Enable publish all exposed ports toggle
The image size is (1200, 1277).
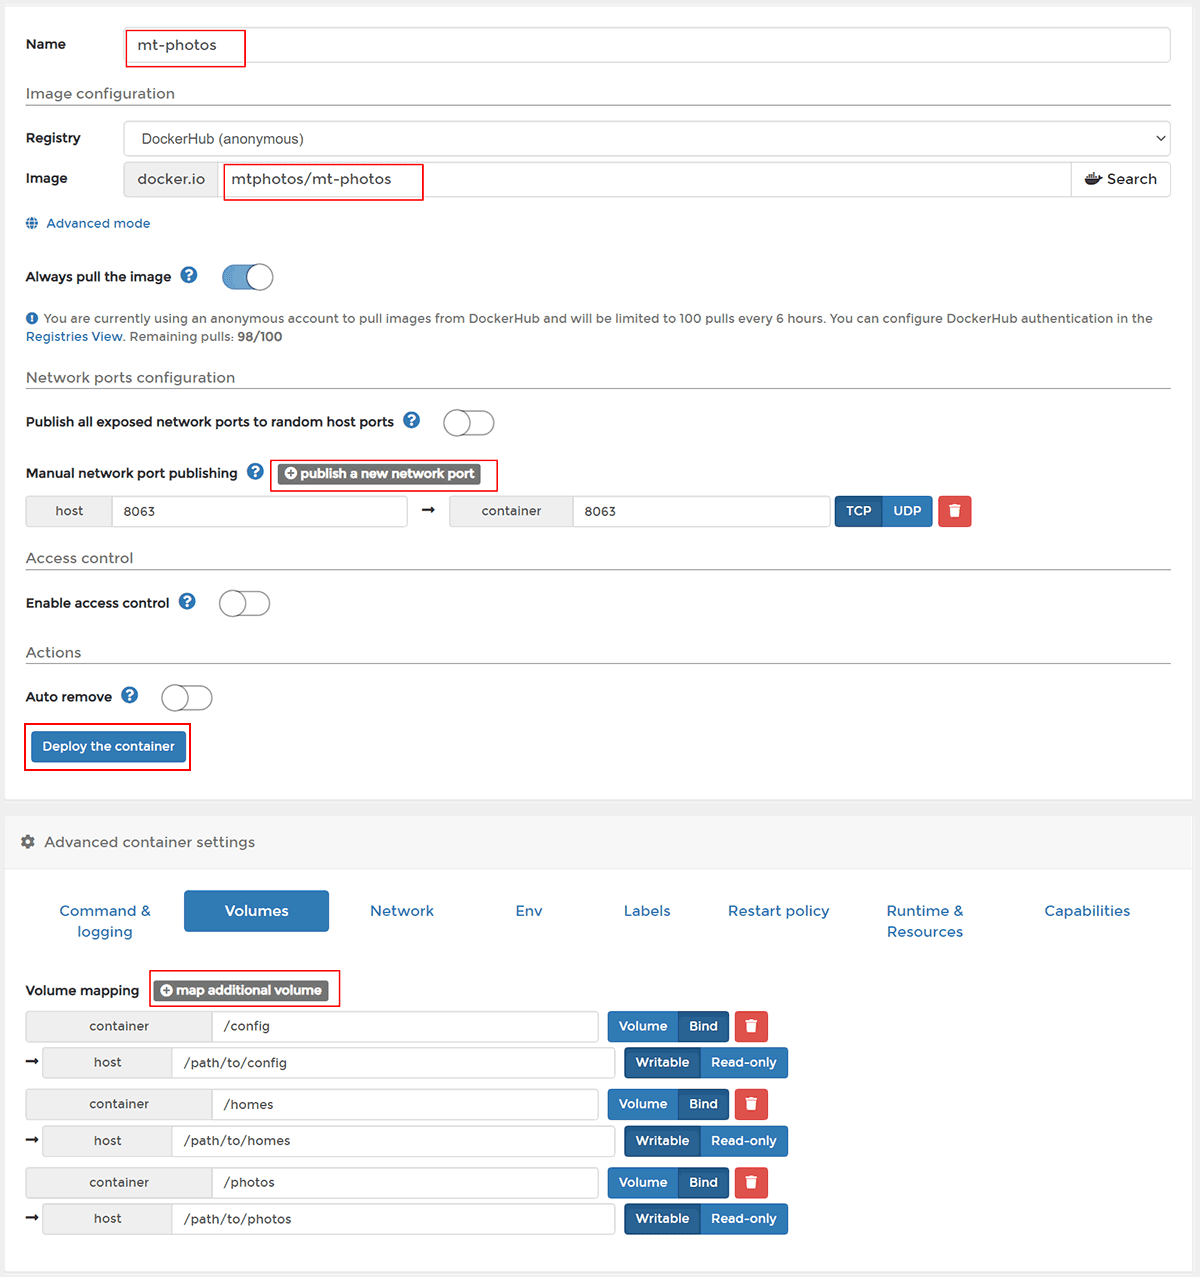point(468,423)
